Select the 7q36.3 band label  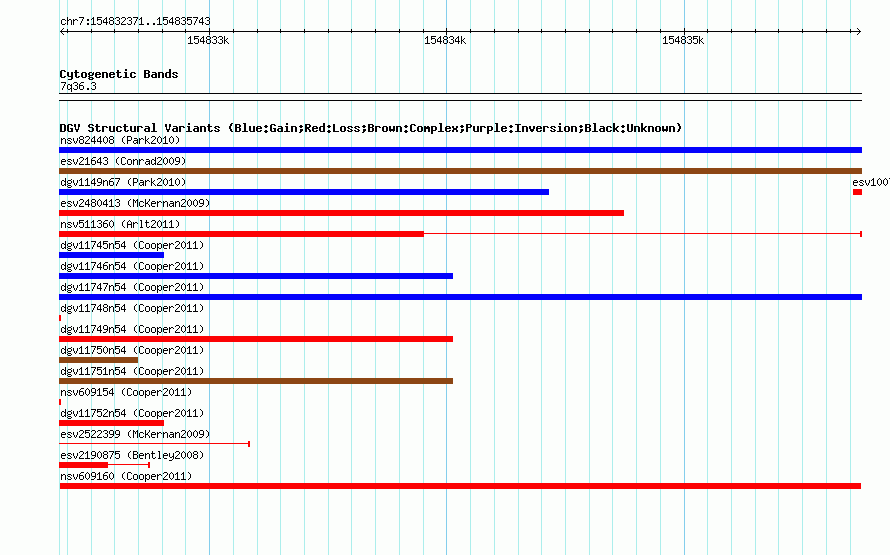point(78,86)
